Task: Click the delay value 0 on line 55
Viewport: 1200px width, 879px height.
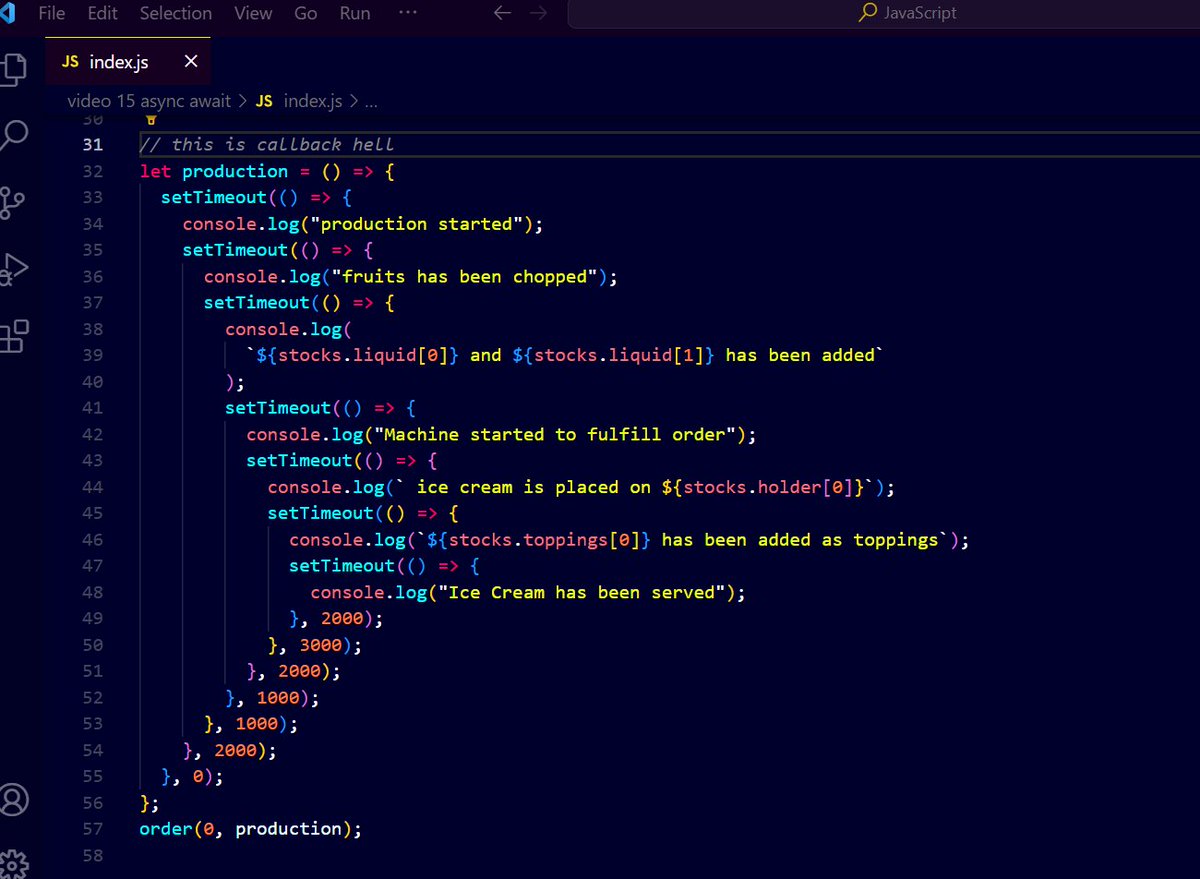Action: point(198,777)
